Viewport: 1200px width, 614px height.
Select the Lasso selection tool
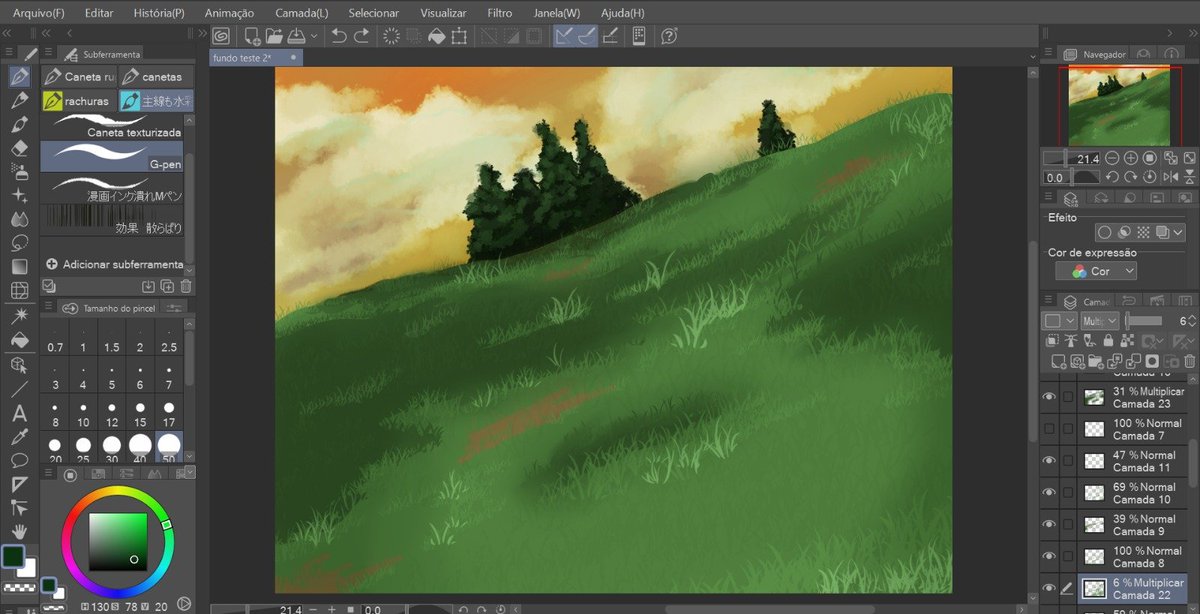pyautogui.click(x=19, y=243)
